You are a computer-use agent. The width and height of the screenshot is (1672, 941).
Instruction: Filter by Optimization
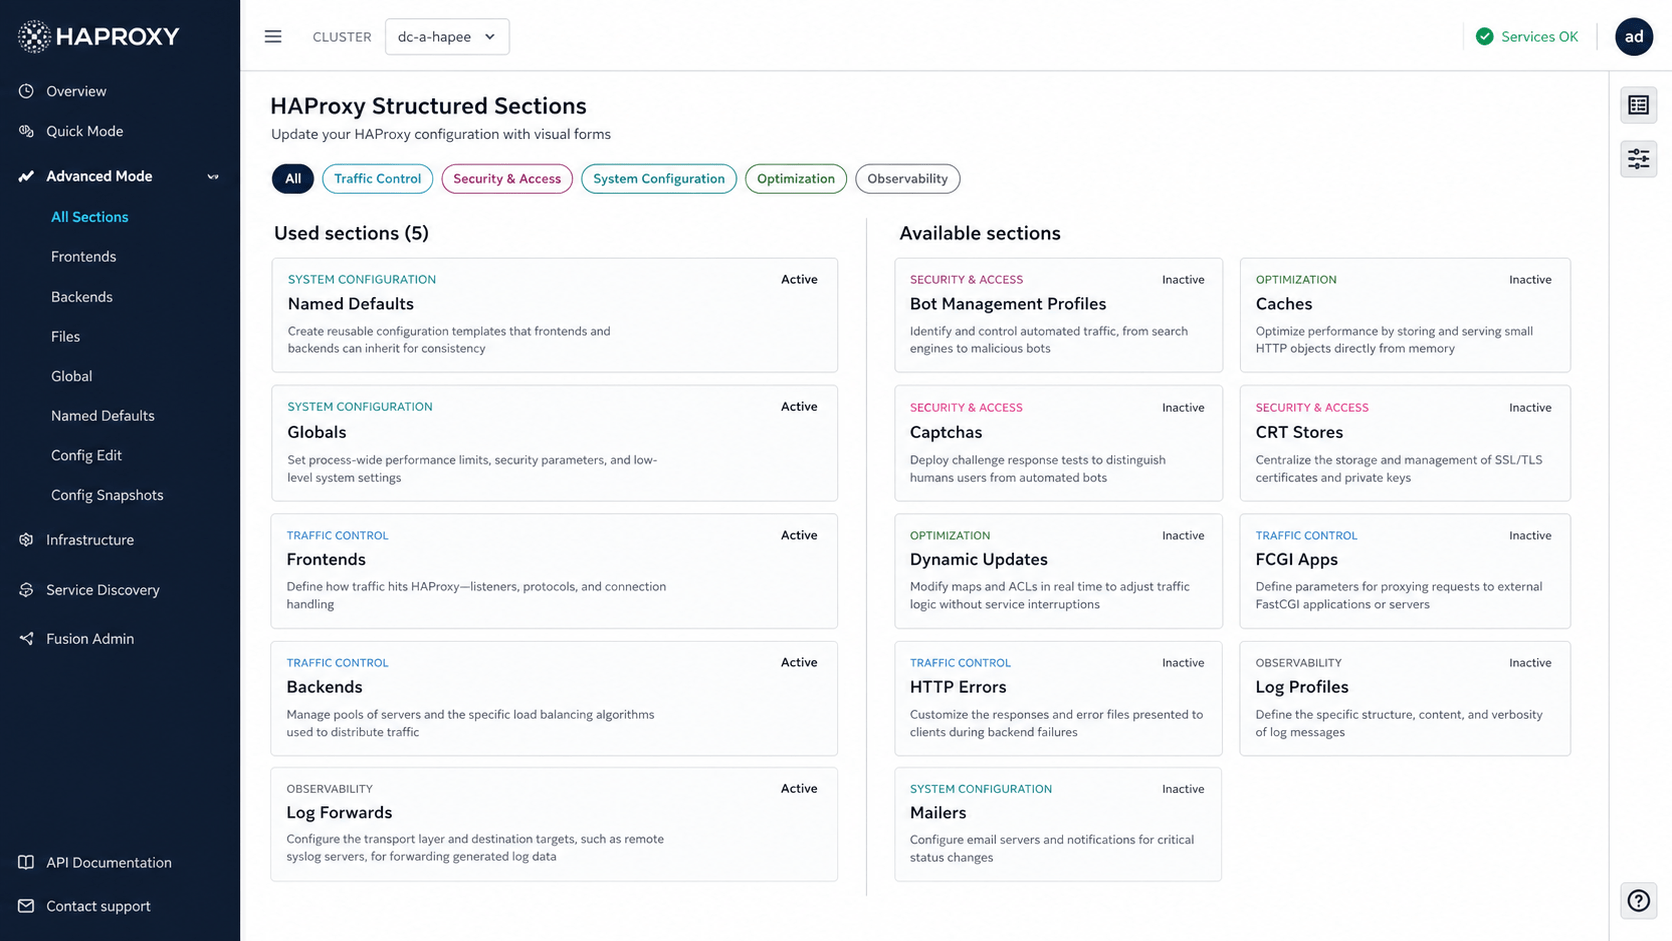(796, 179)
